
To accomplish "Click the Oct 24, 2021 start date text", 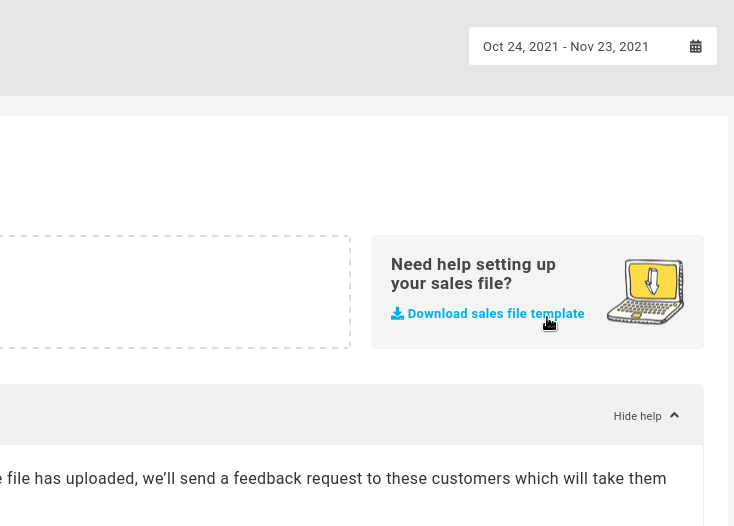I will [x=521, y=47].
